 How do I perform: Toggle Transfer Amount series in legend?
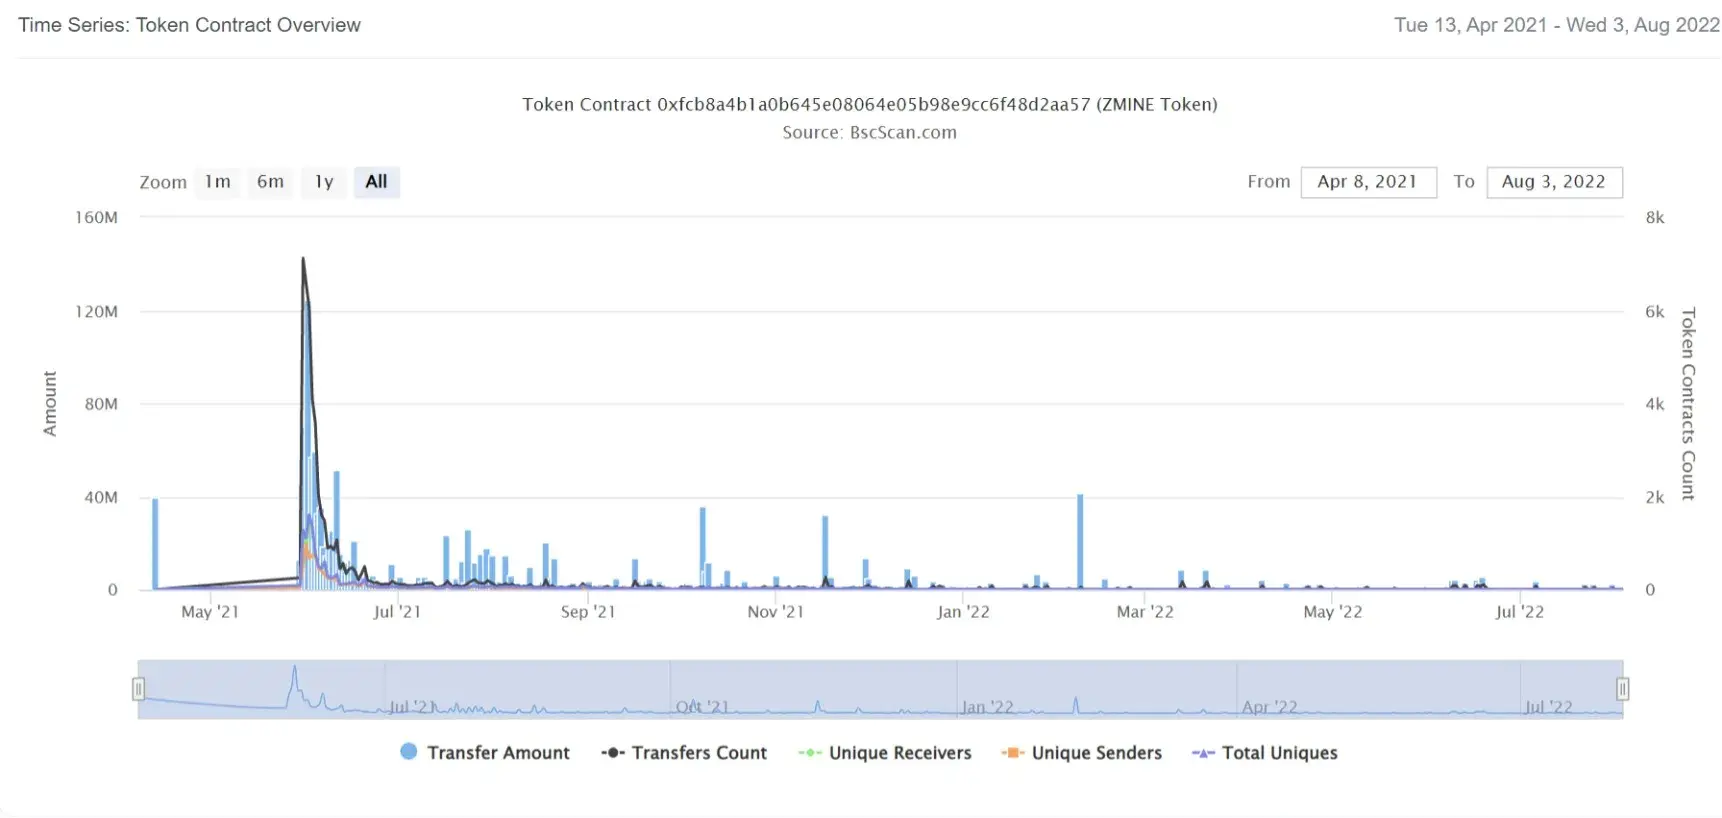[485, 753]
